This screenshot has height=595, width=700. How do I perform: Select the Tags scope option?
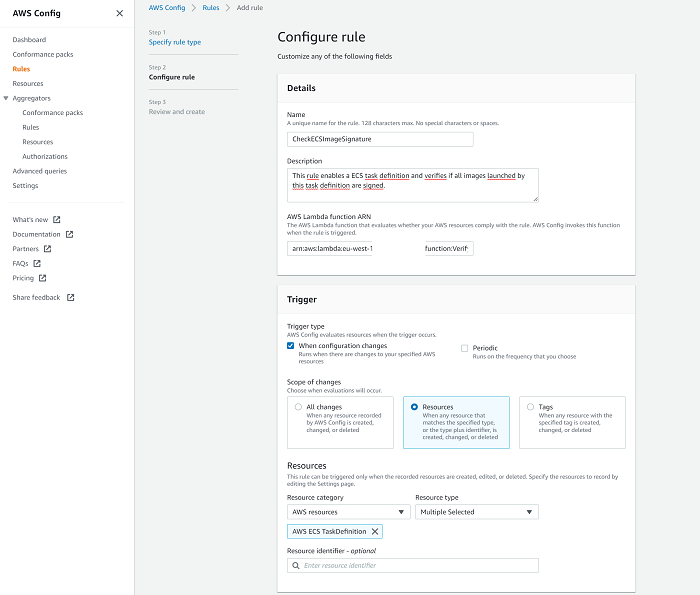pos(530,407)
